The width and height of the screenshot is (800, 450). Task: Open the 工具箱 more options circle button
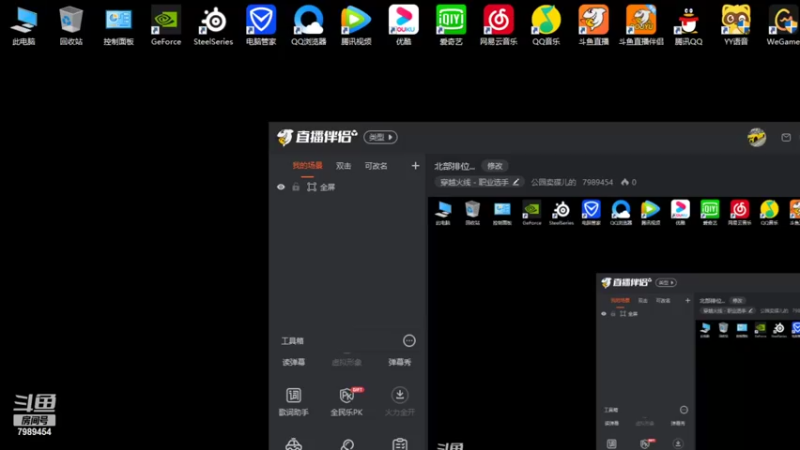pyautogui.click(x=409, y=341)
